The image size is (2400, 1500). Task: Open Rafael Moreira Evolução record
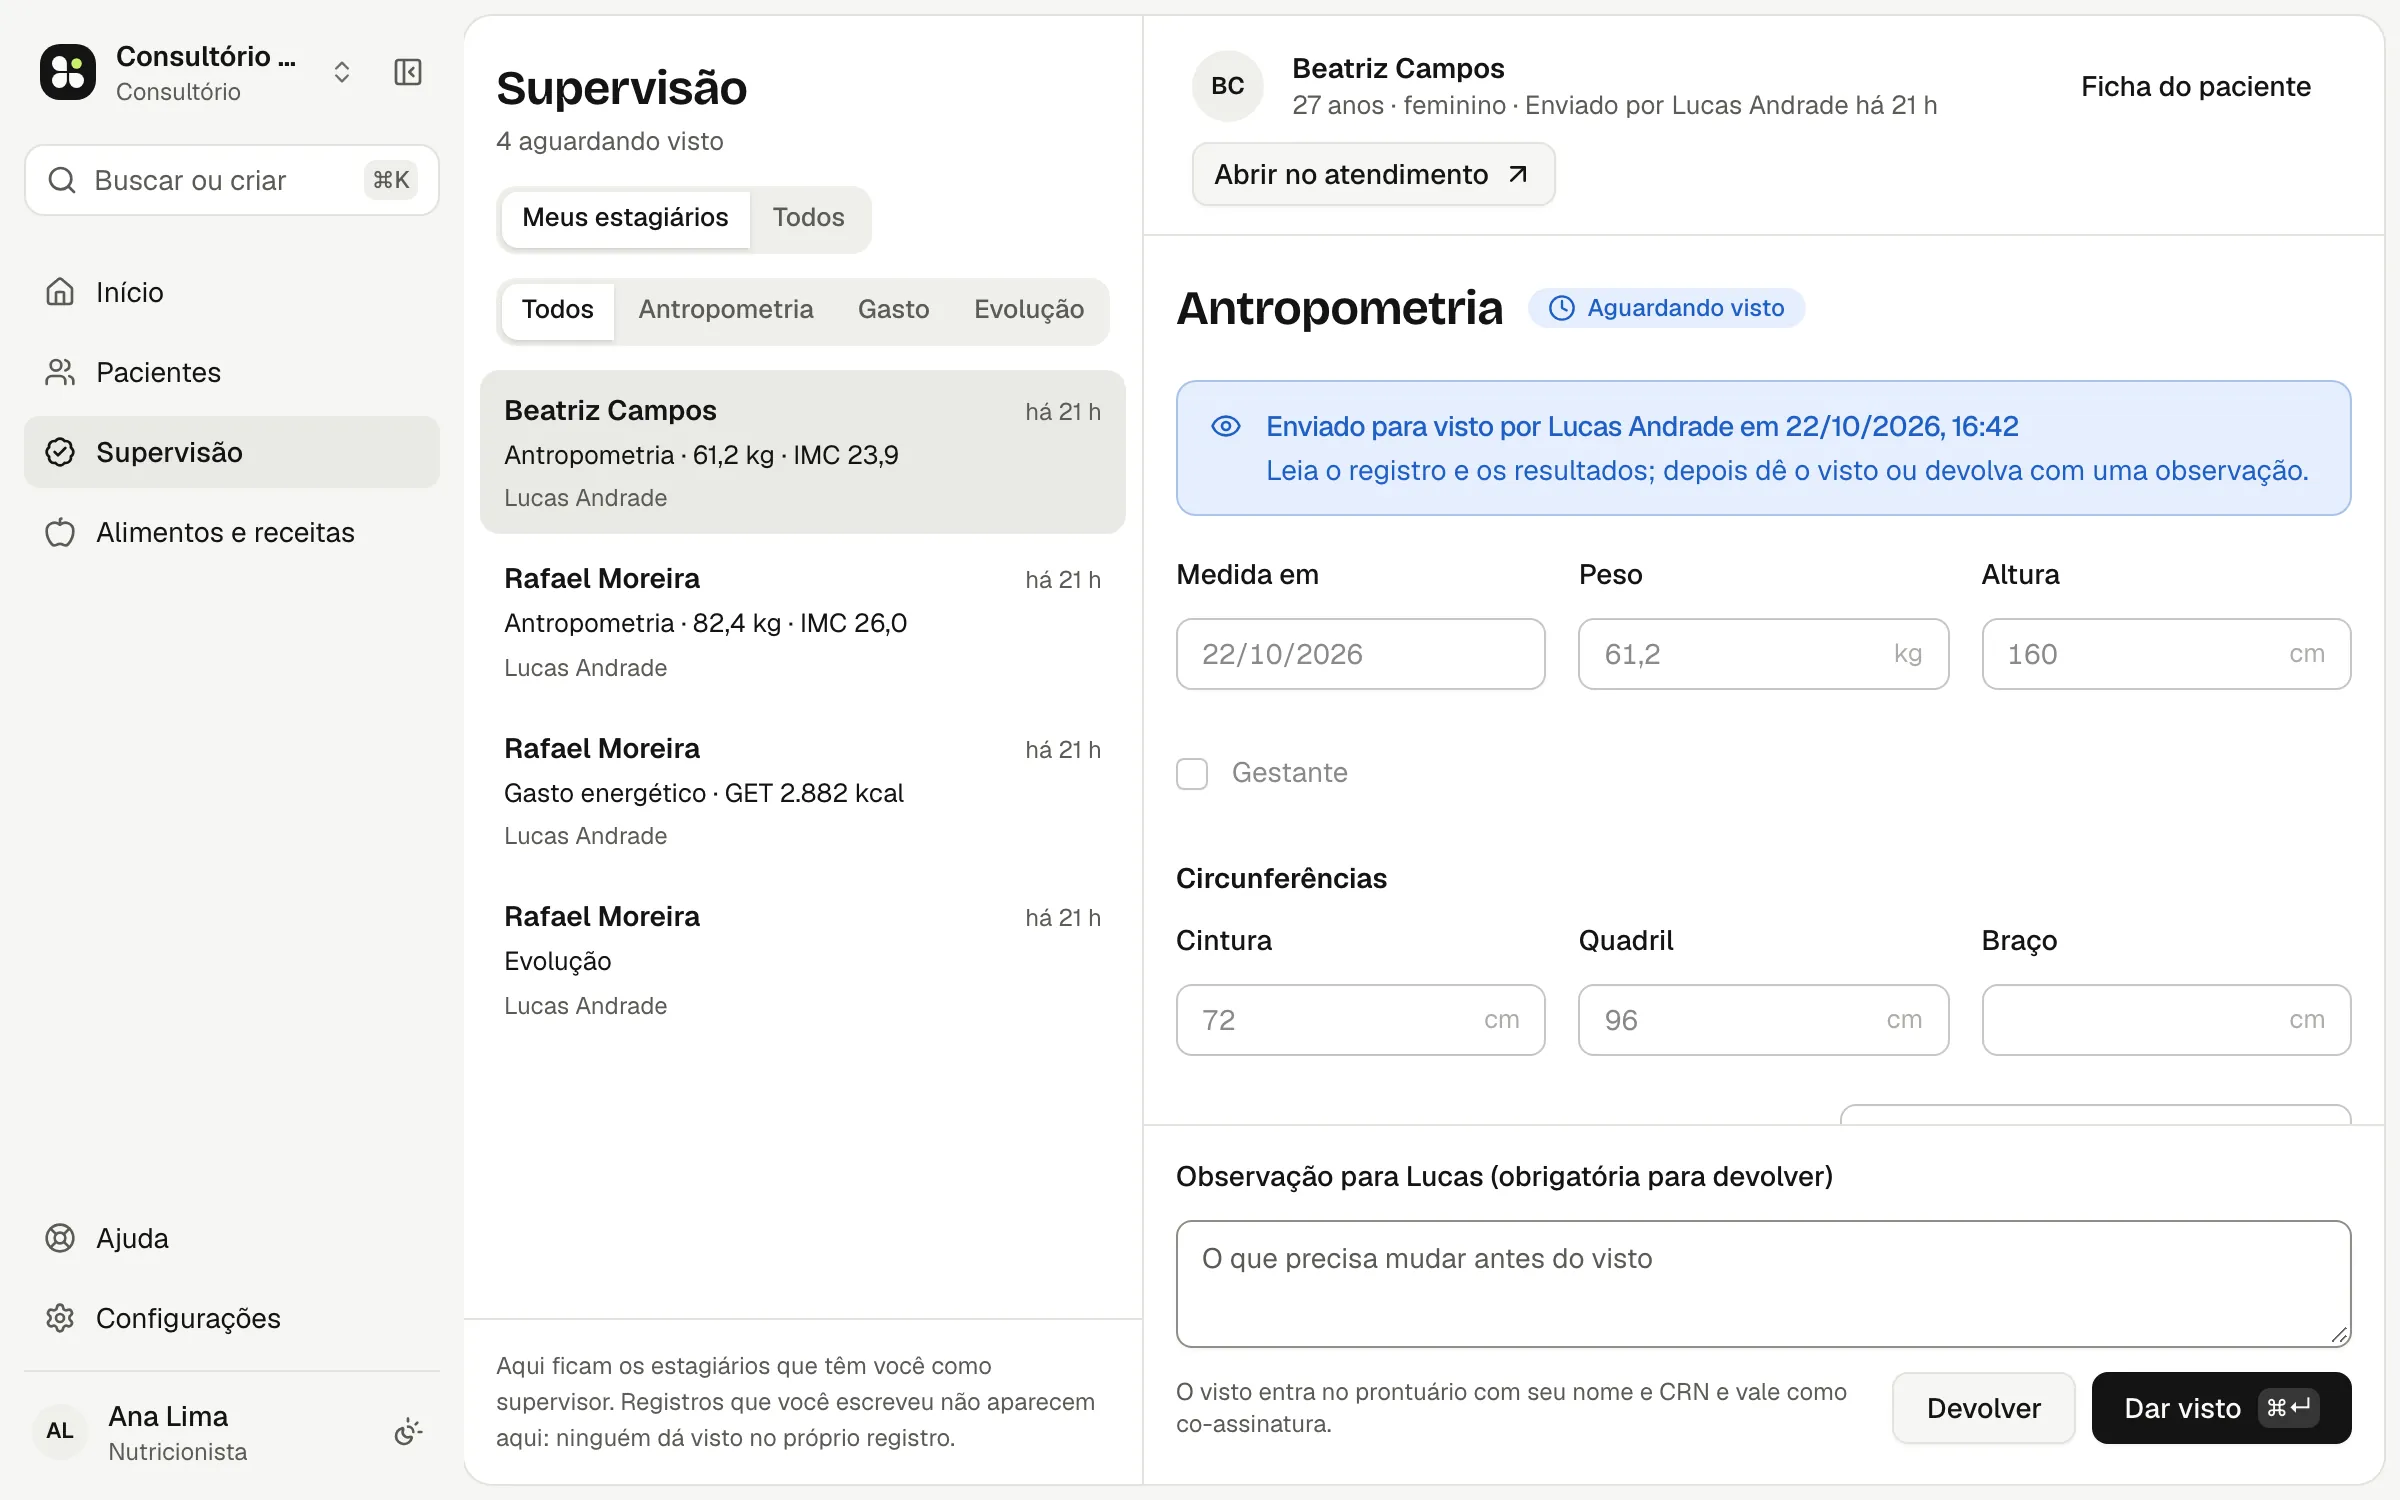click(803, 959)
